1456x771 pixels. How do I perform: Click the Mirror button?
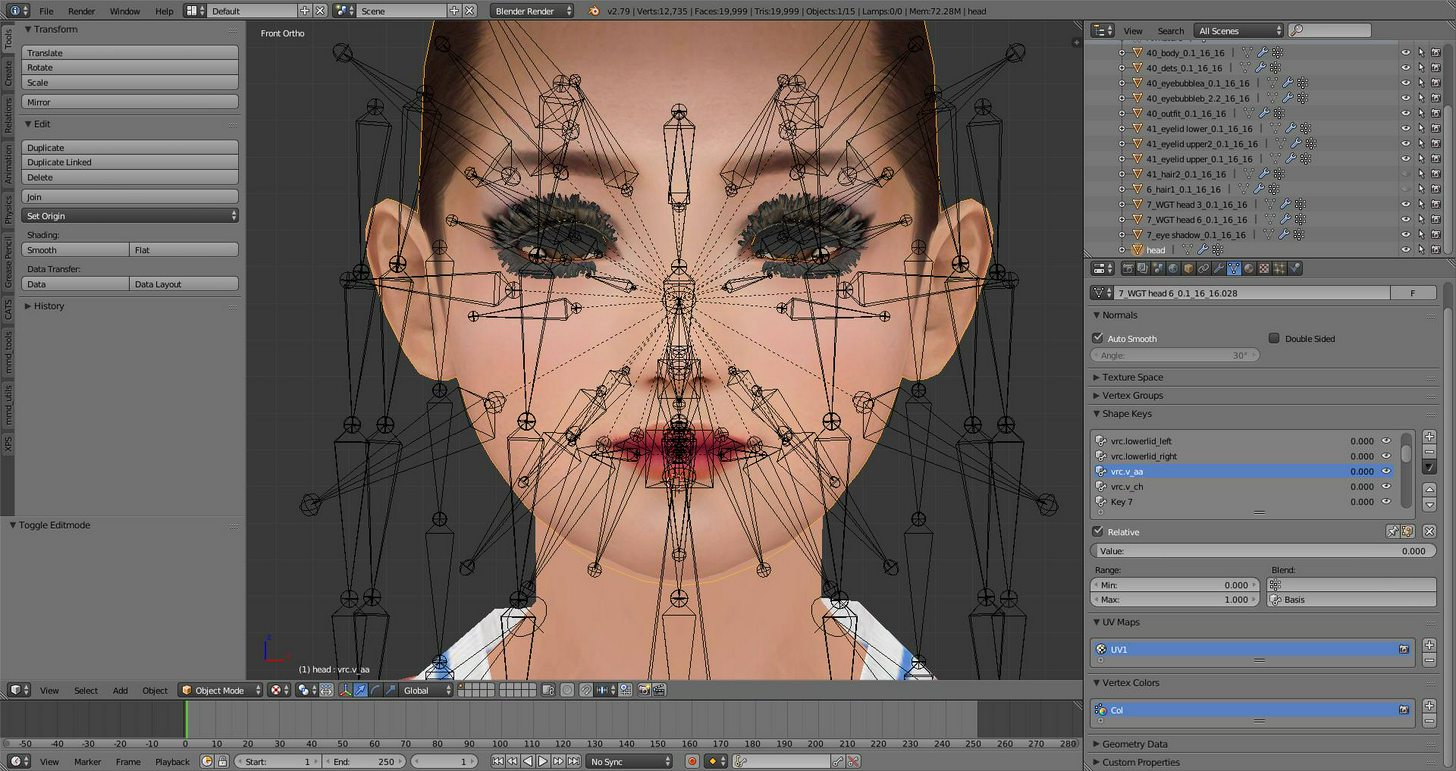pos(130,102)
